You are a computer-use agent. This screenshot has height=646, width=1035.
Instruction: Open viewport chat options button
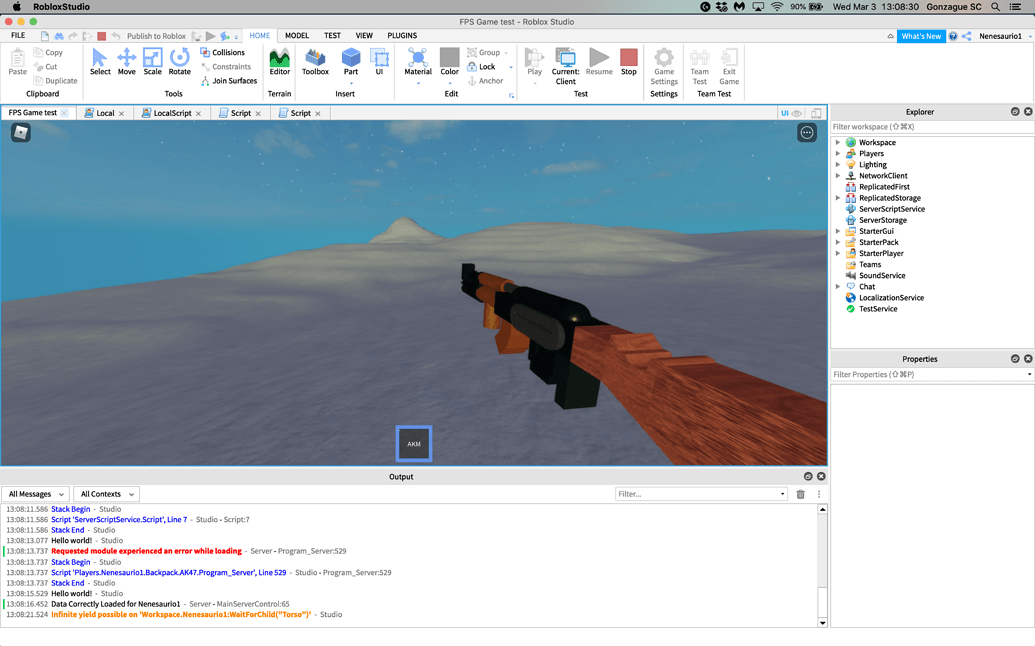click(807, 133)
